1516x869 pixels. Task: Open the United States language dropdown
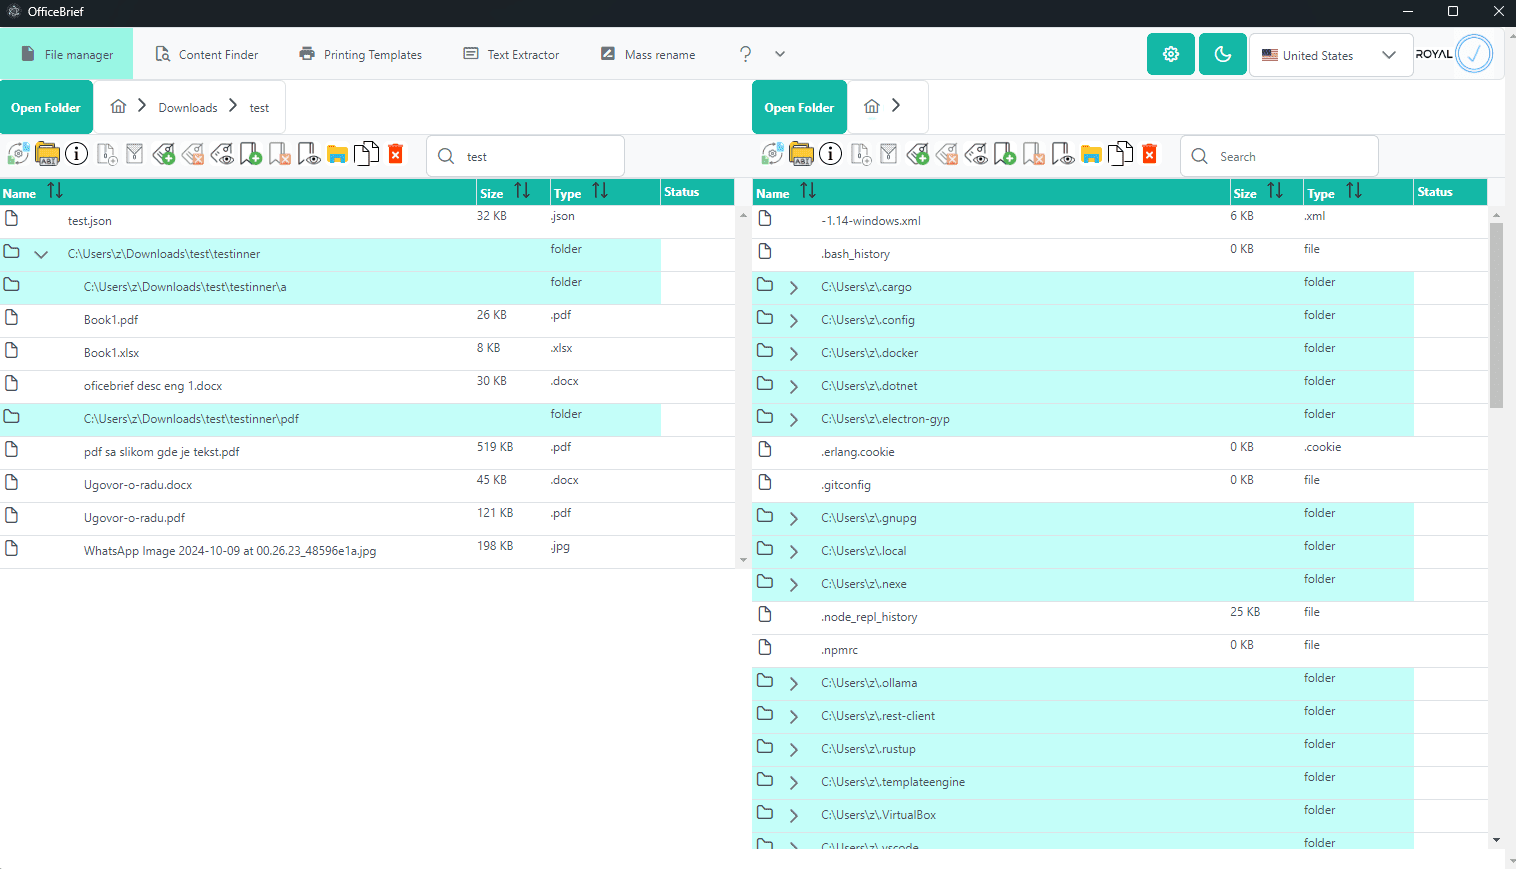[1331, 55]
